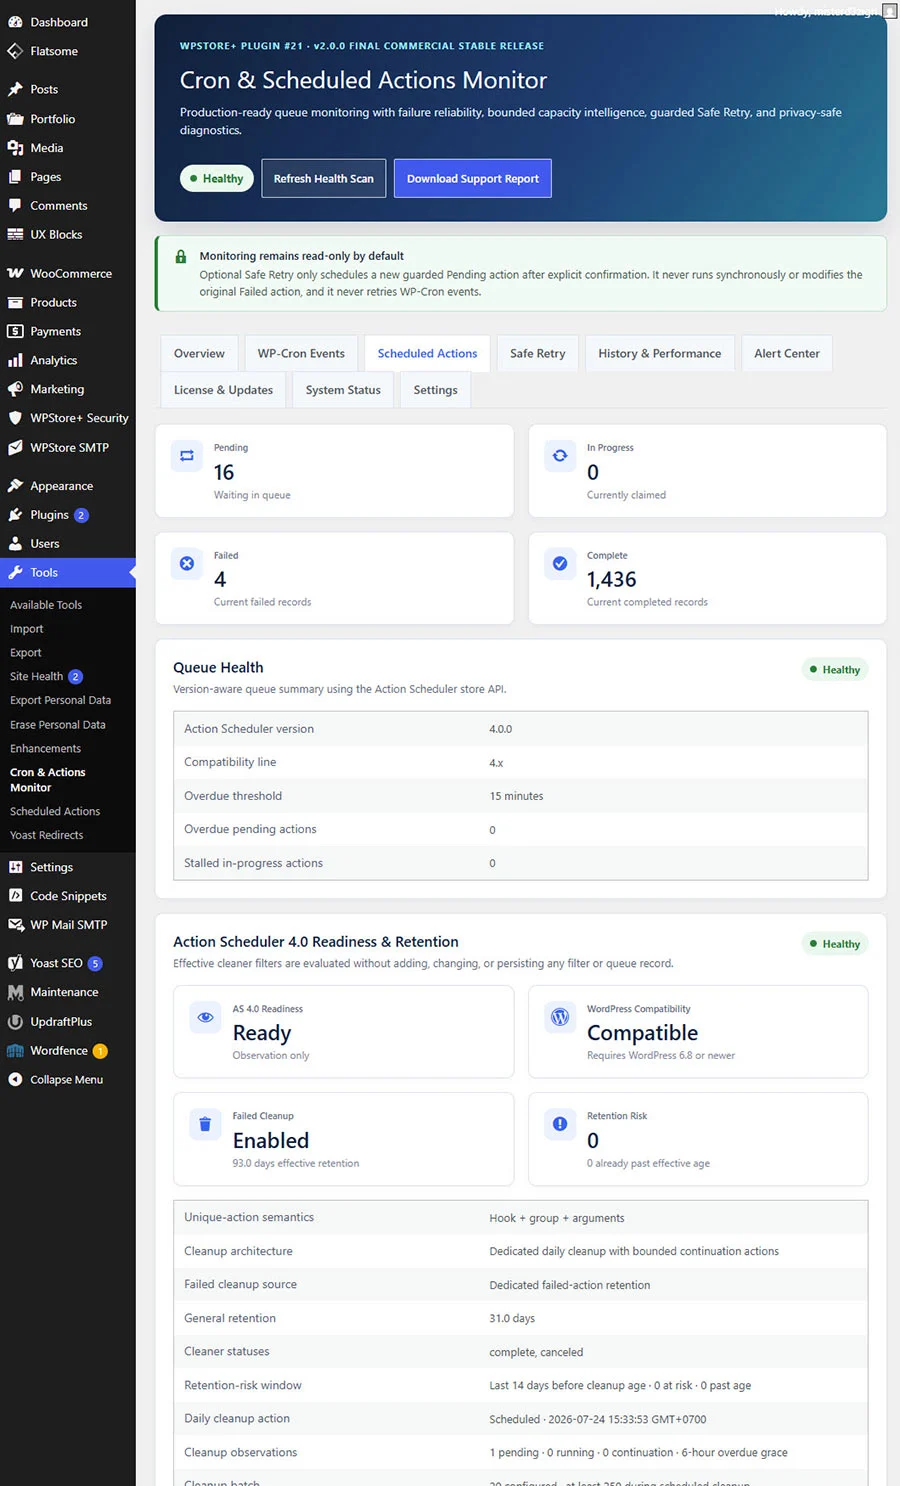Click the Plugins plug icon

point(15,515)
